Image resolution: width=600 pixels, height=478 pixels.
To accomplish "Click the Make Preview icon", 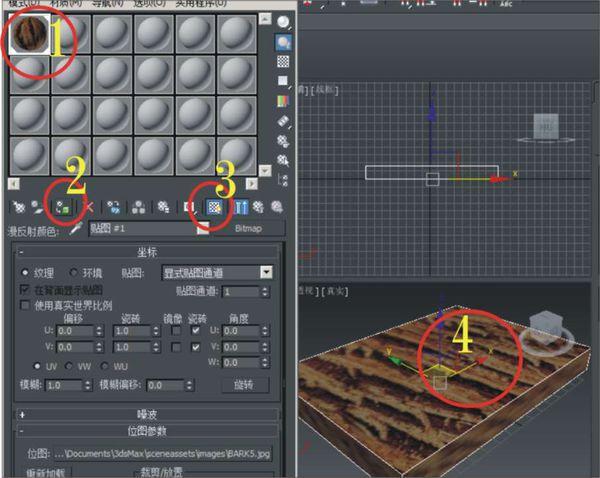I will click(x=283, y=121).
